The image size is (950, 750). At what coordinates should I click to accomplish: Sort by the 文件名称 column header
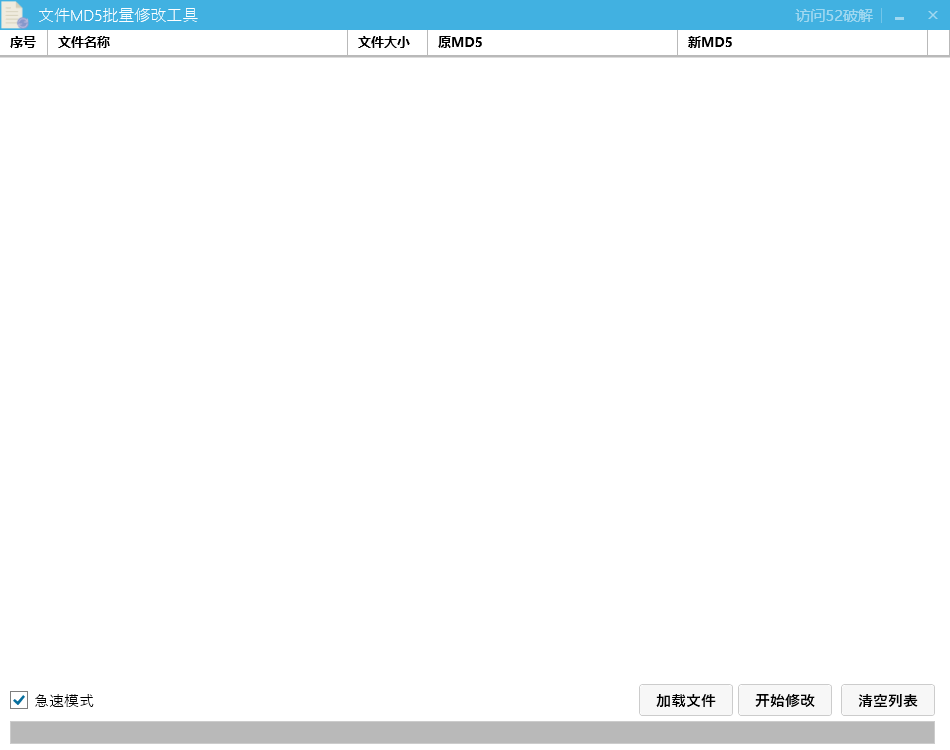tap(198, 42)
